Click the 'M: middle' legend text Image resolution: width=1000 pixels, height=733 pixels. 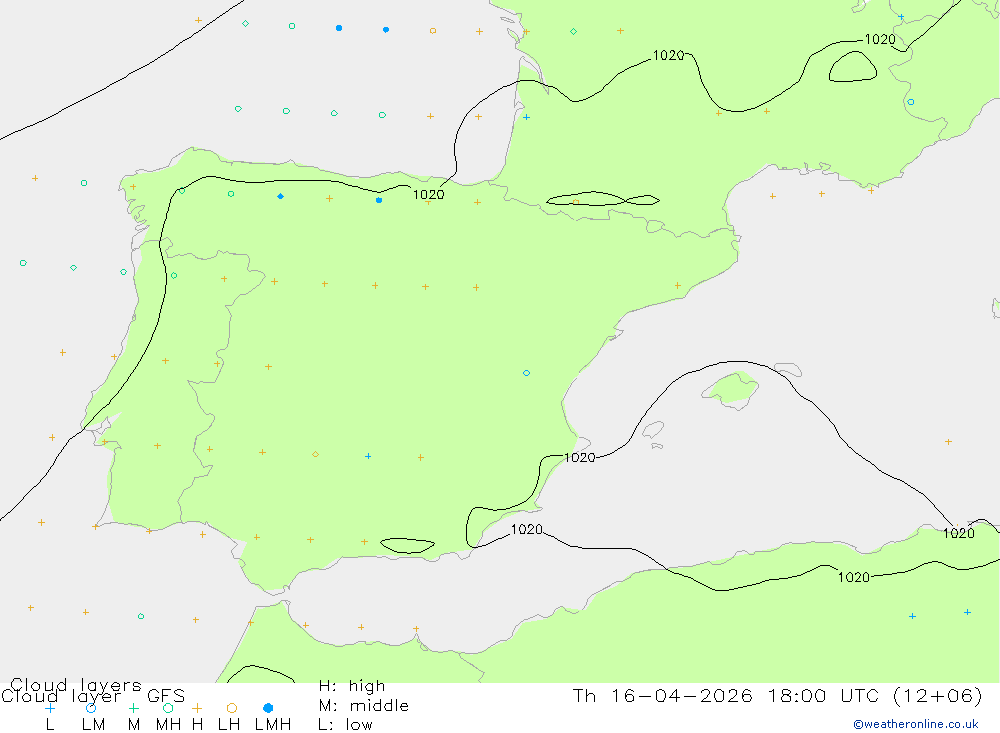pos(364,706)
